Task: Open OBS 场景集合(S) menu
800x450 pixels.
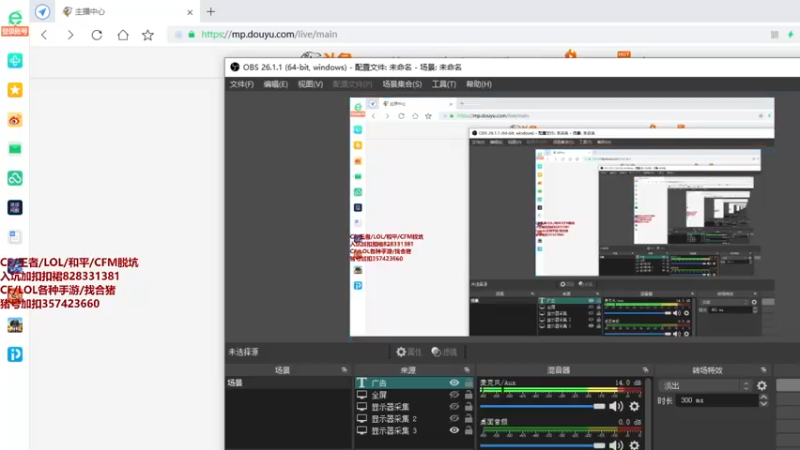Action: tap(402, 84)
